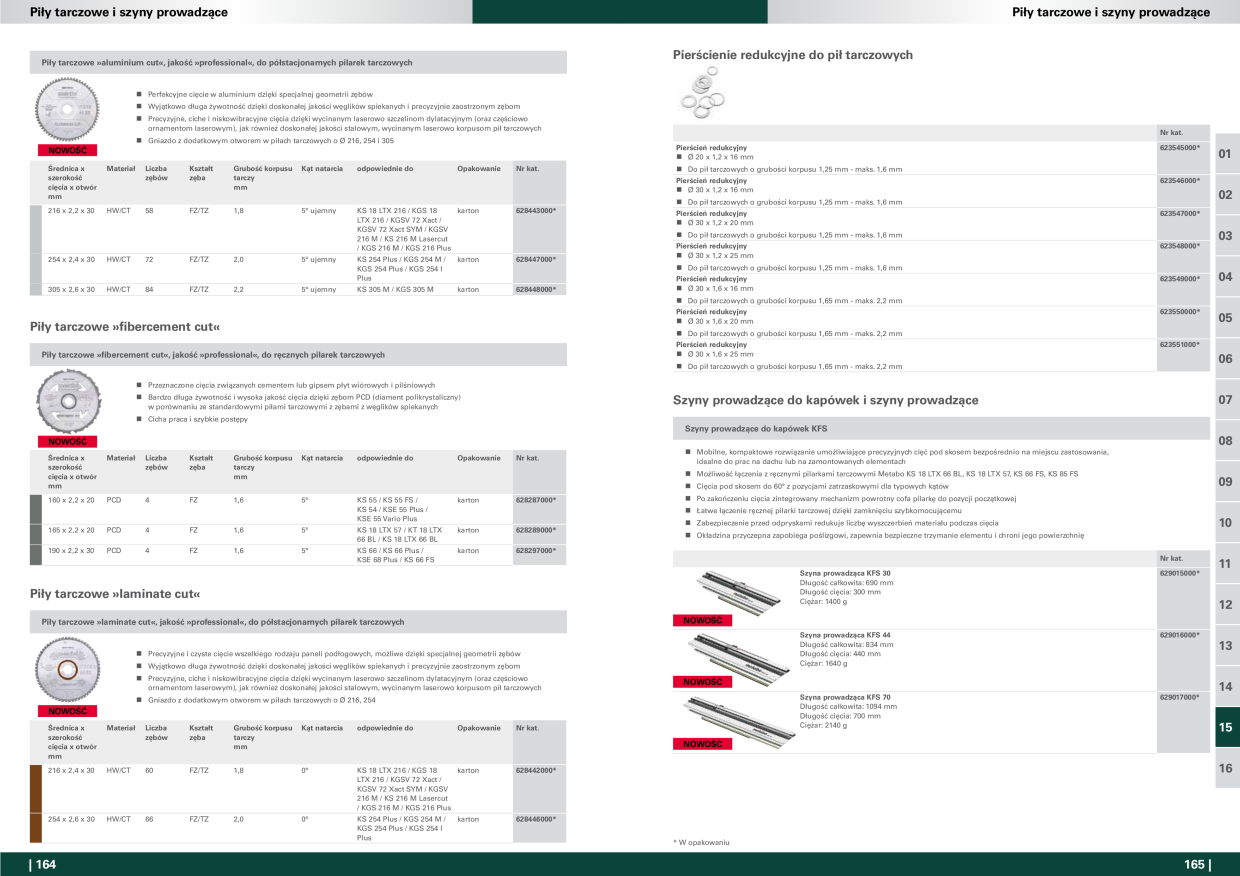This screenshot has width=1240, height=876.
Task: Go to chapter tab 12
Action: 1226,605
